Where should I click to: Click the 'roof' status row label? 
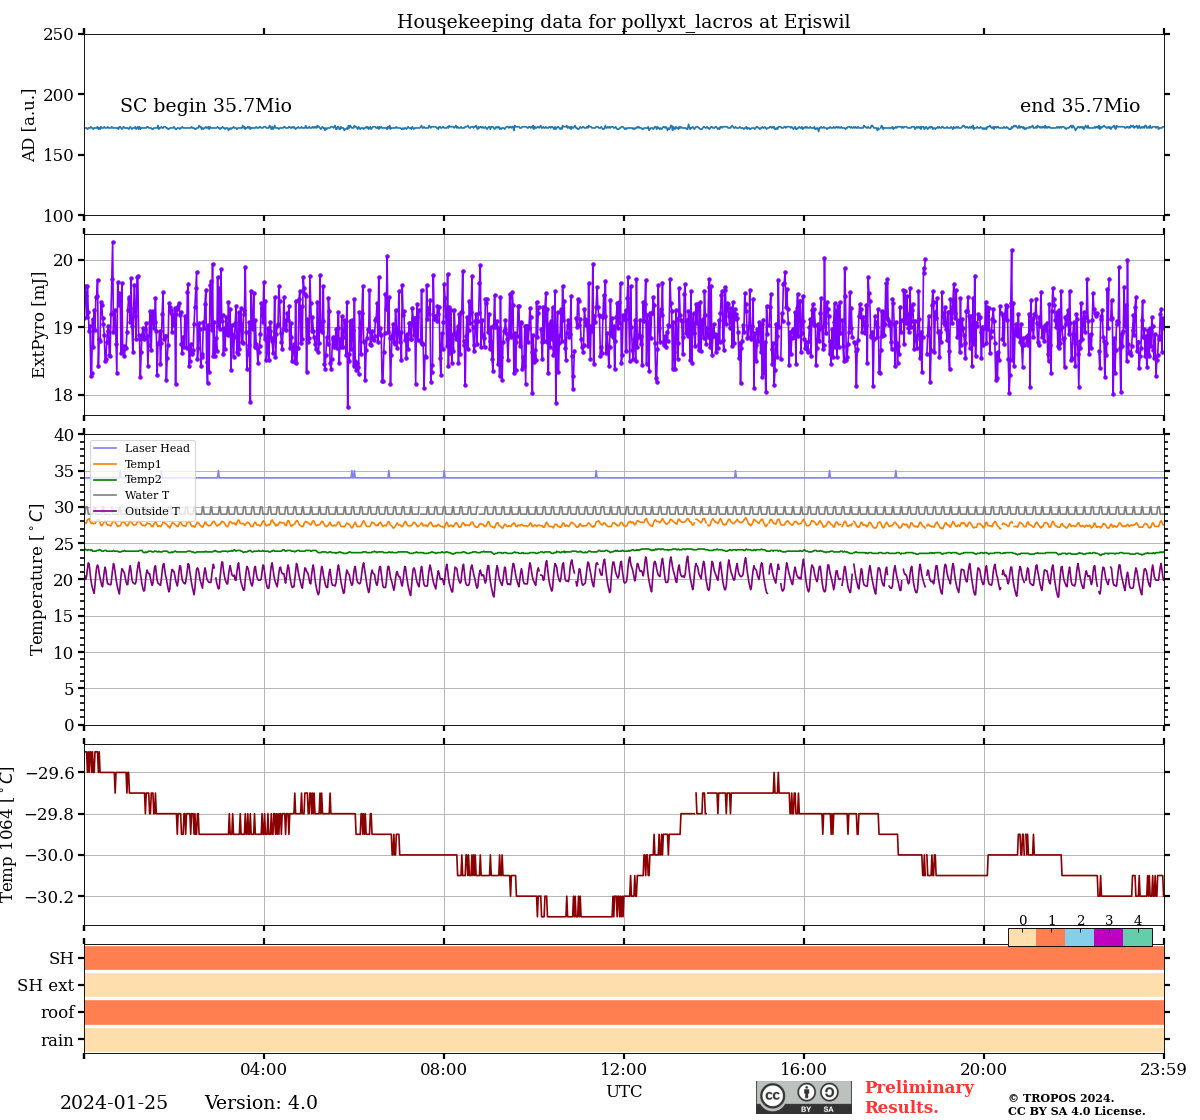58,1013
